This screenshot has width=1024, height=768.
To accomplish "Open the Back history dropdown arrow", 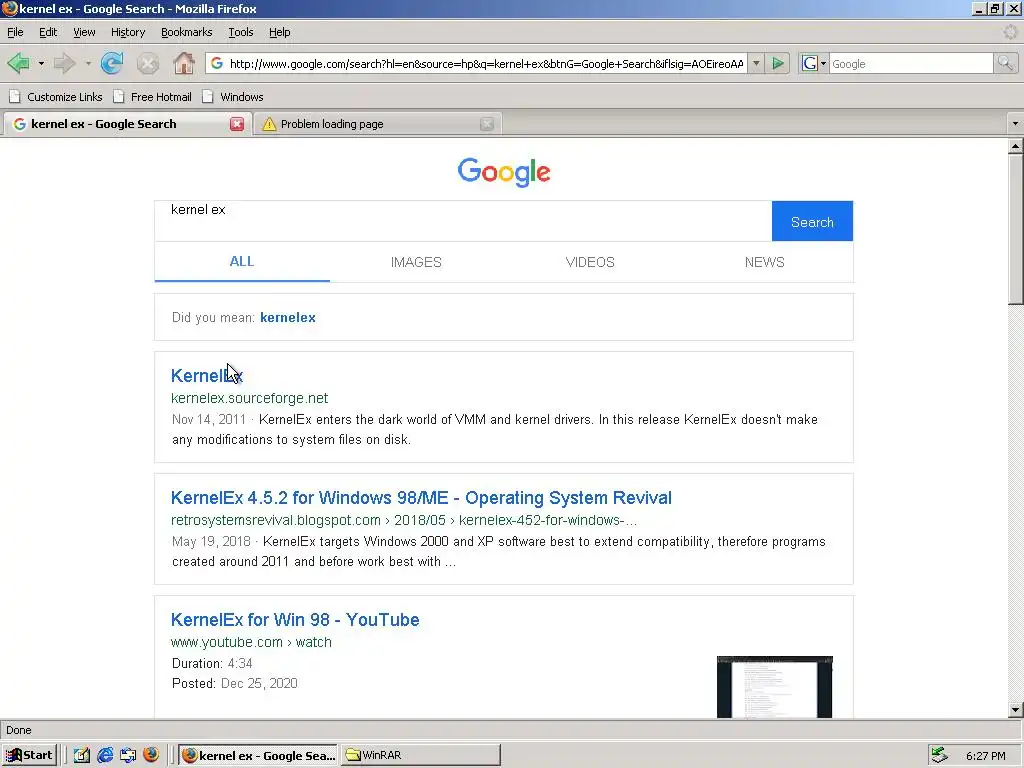I will click(41, 63).
